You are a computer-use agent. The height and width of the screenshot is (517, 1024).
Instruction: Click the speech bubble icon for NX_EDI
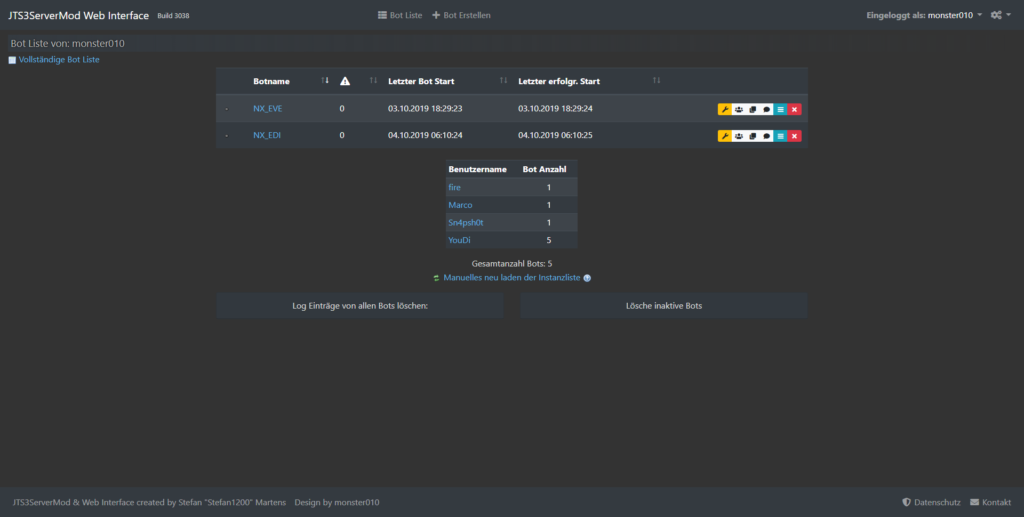[766, 135]
